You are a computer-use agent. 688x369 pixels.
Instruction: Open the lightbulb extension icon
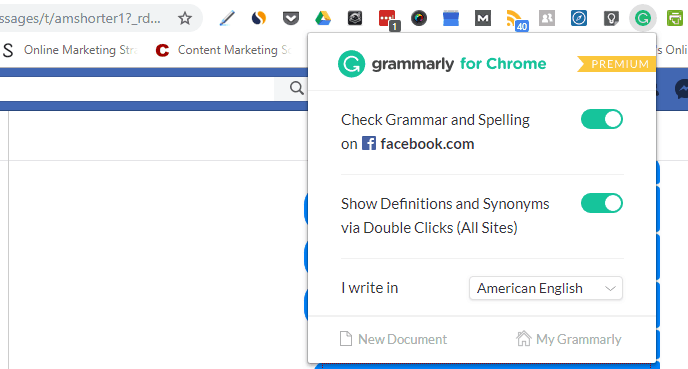click(611, 18)
